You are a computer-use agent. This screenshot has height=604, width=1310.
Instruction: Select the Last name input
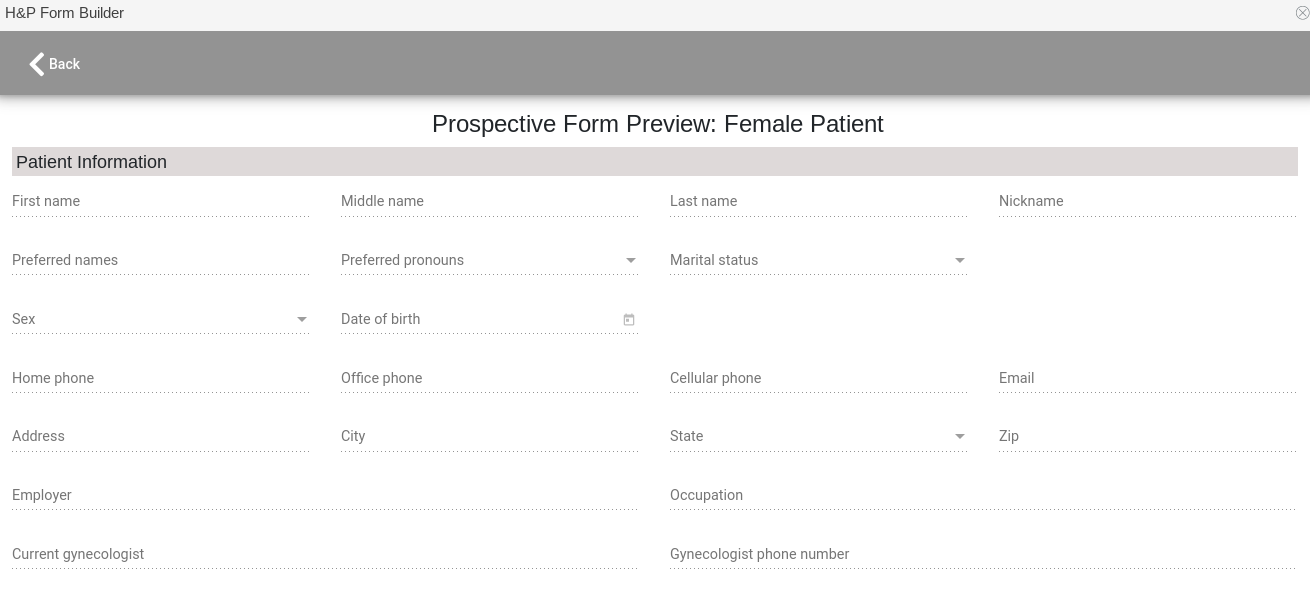(818, 202)
